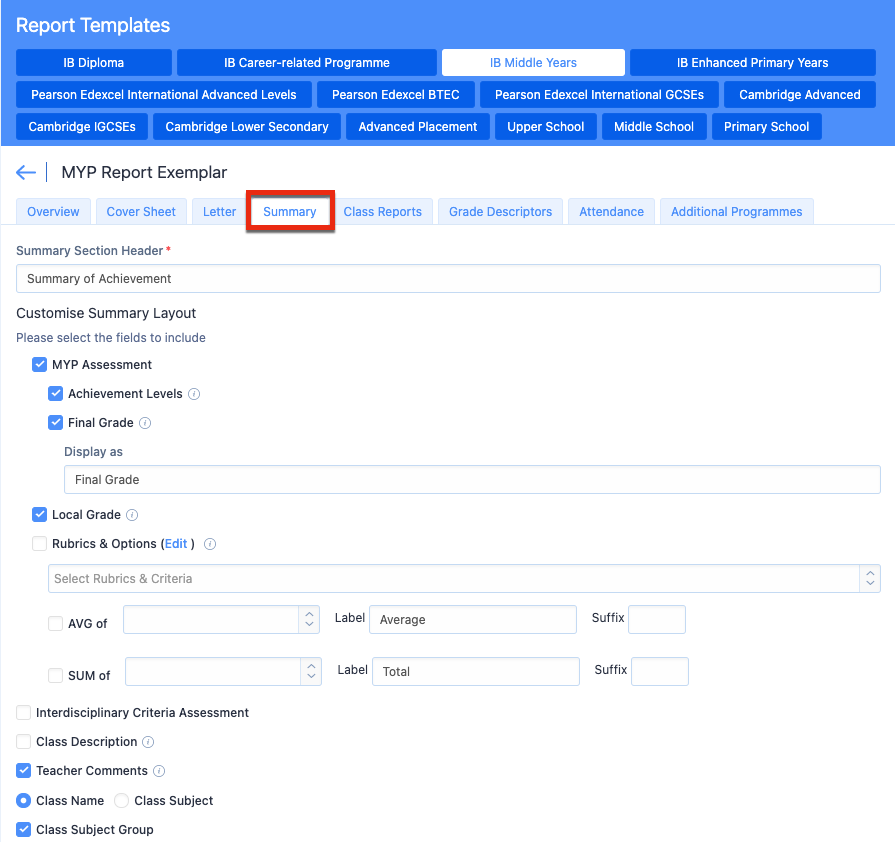Image resolution: width=895 pixels, height=842 pixels.
Task: Focus the Display as text field
Action: click(x=472, y=480)
